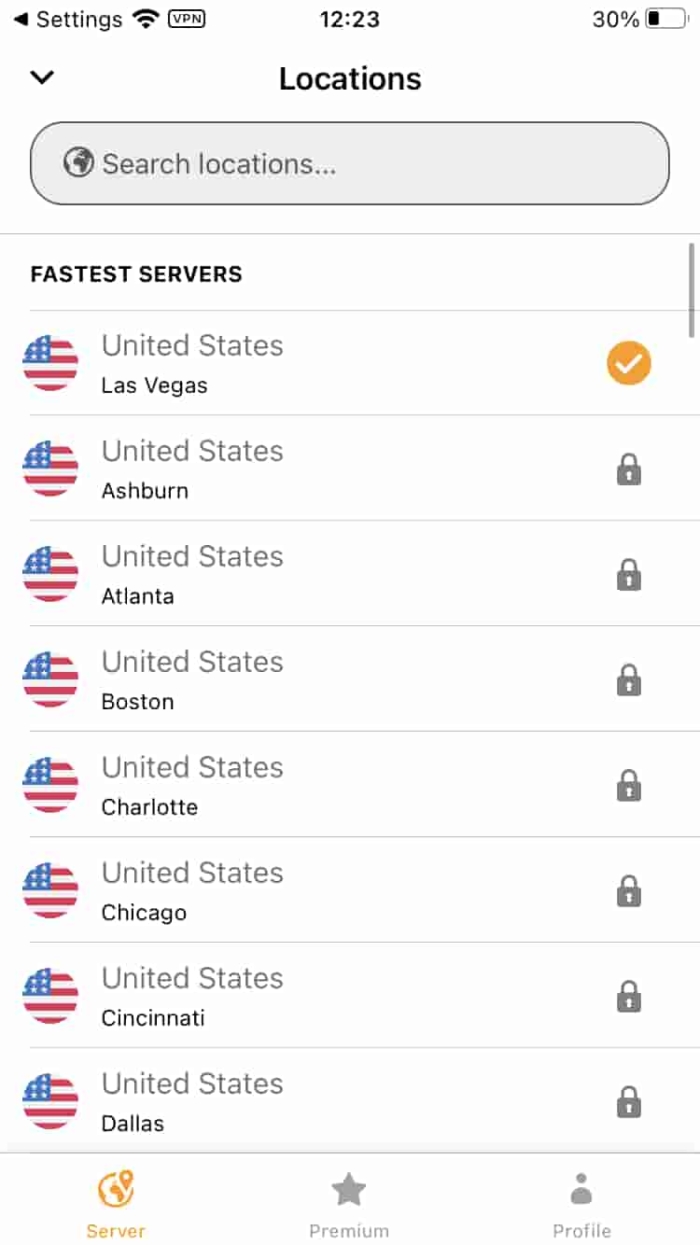Click the lock icon beside Ashburn

tap(628, 470)
